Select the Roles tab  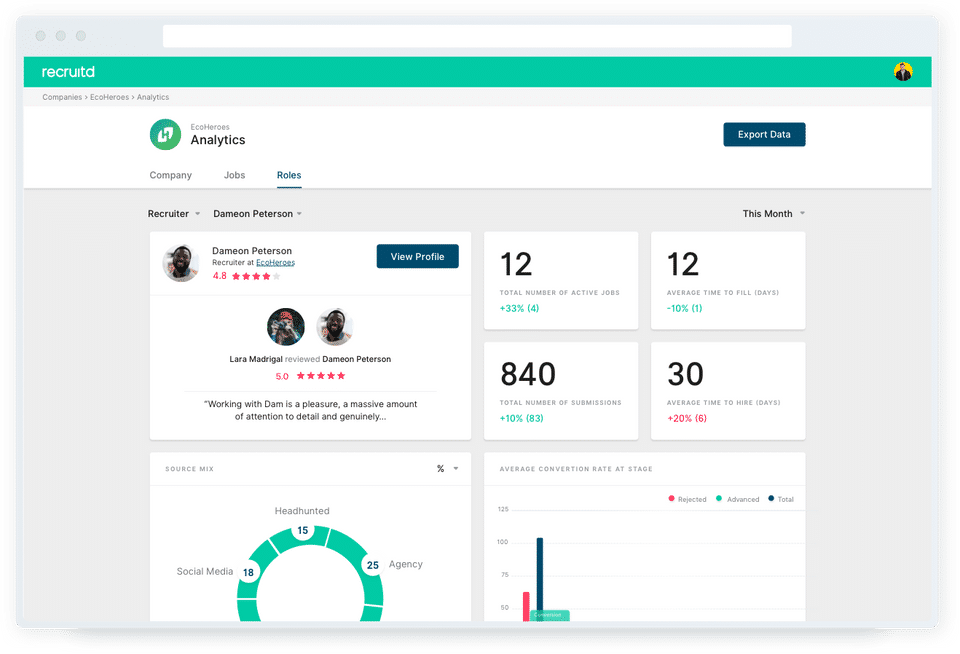(289, 175)
